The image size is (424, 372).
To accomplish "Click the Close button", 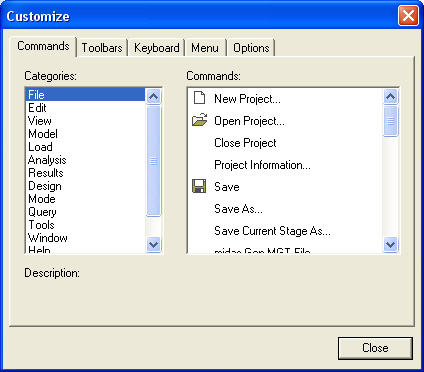I will [375, 348].
